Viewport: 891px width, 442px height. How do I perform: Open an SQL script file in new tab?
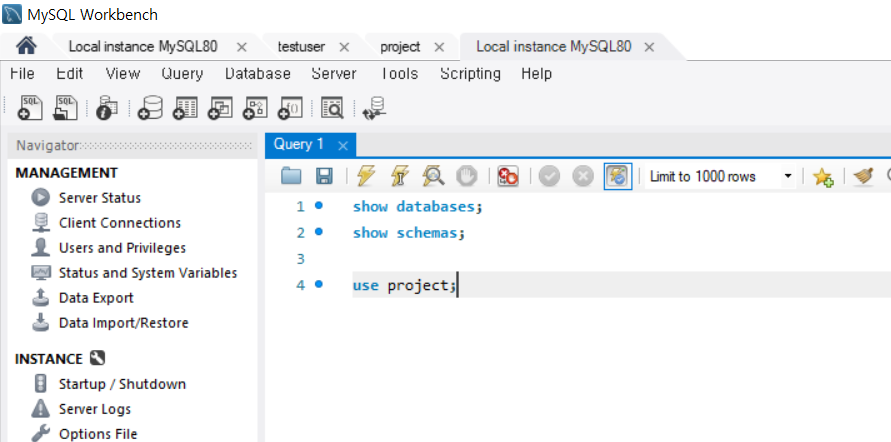tap(65, 107)
